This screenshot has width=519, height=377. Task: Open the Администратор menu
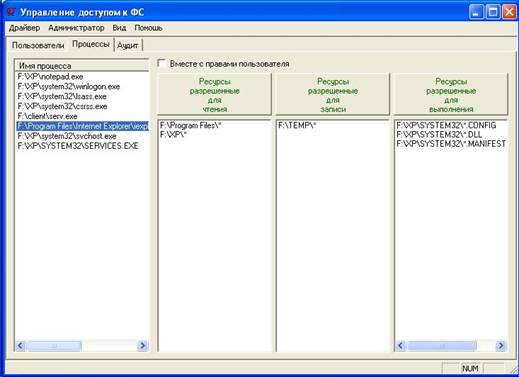click(x=76, y=28)
